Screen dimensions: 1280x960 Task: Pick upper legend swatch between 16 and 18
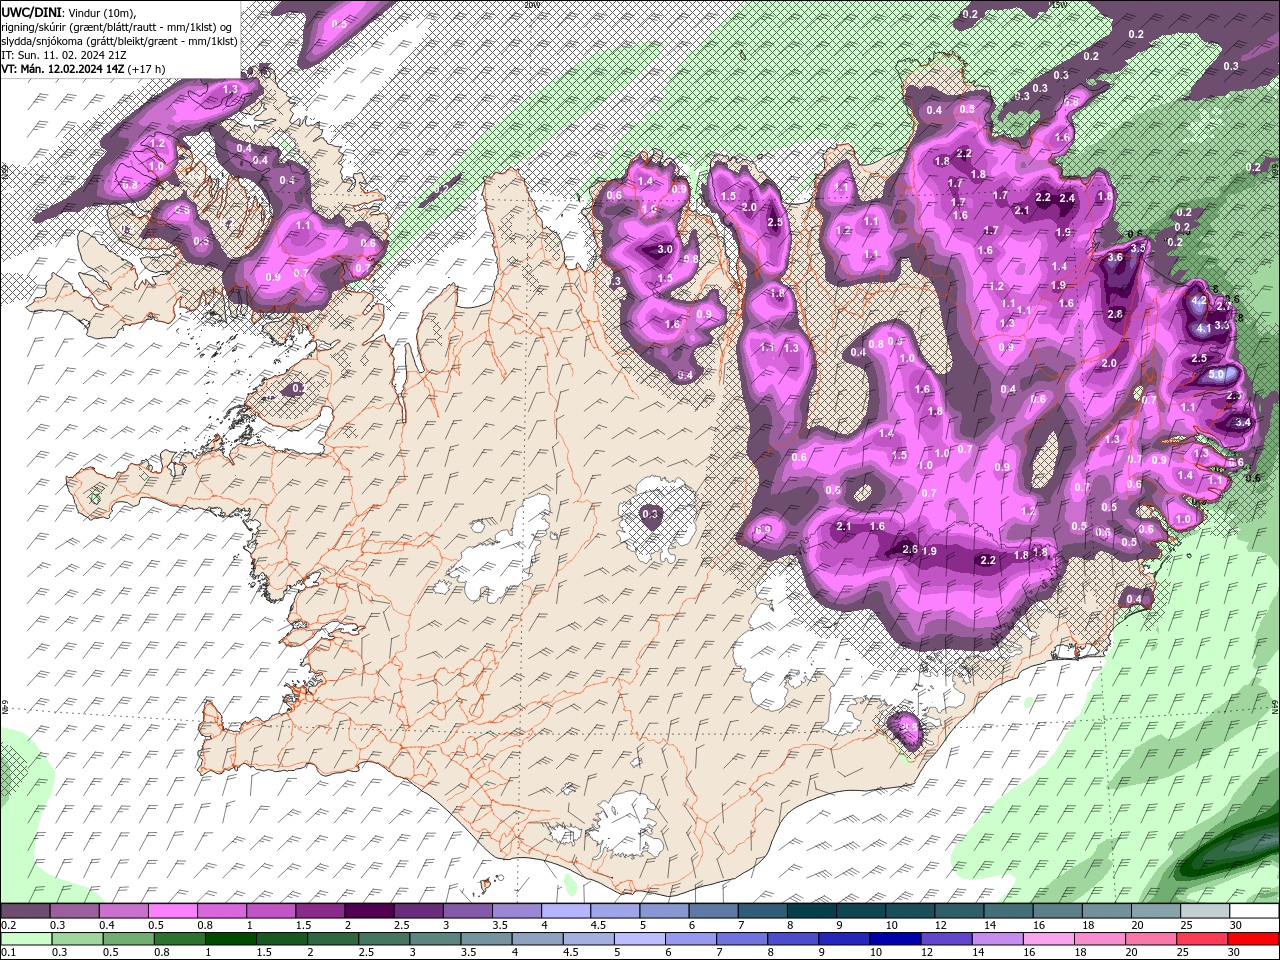click(1058, 911)
